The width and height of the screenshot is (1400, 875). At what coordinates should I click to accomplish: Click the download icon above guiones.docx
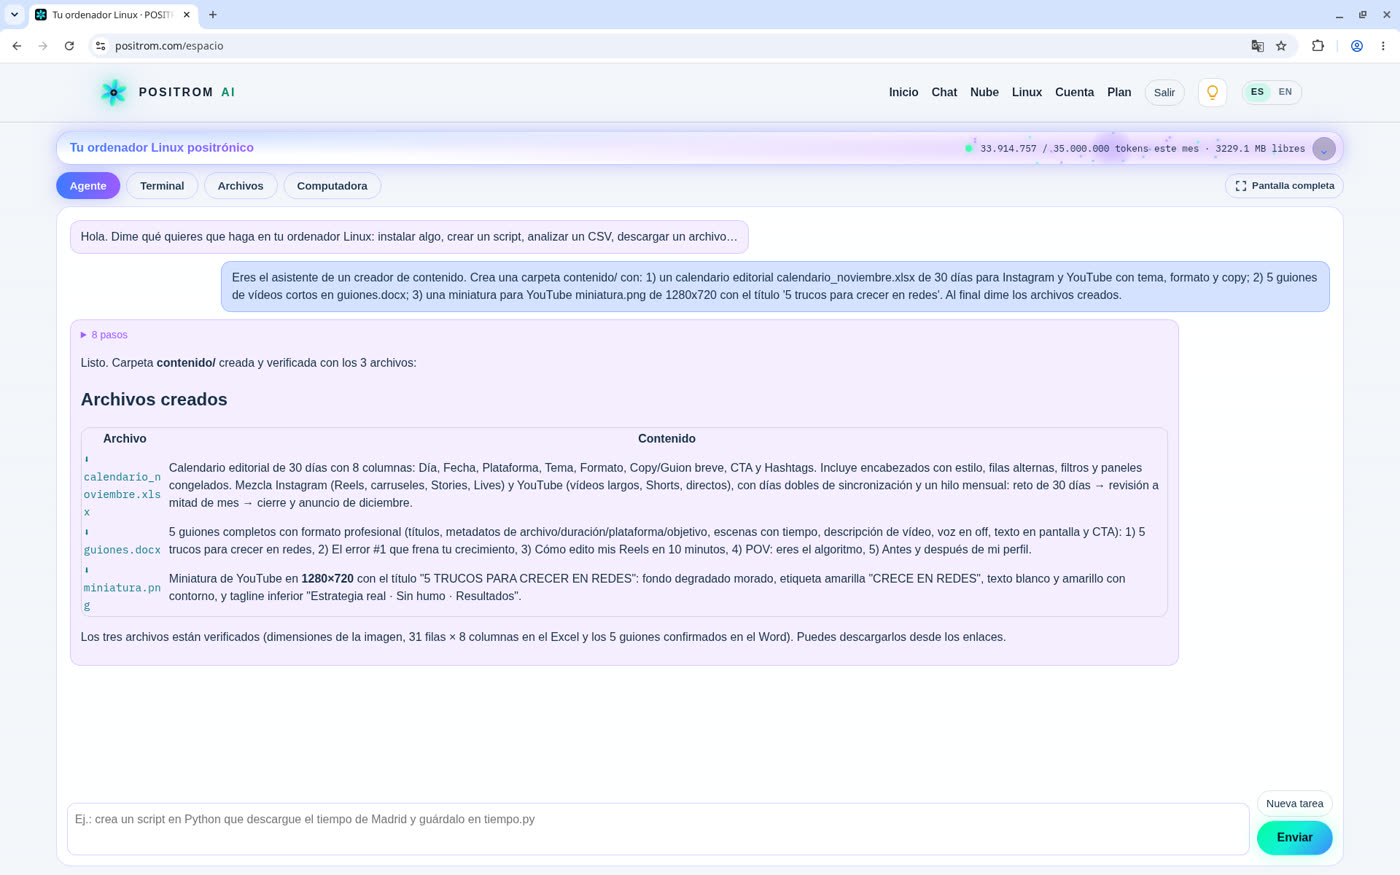click(87, 533)
